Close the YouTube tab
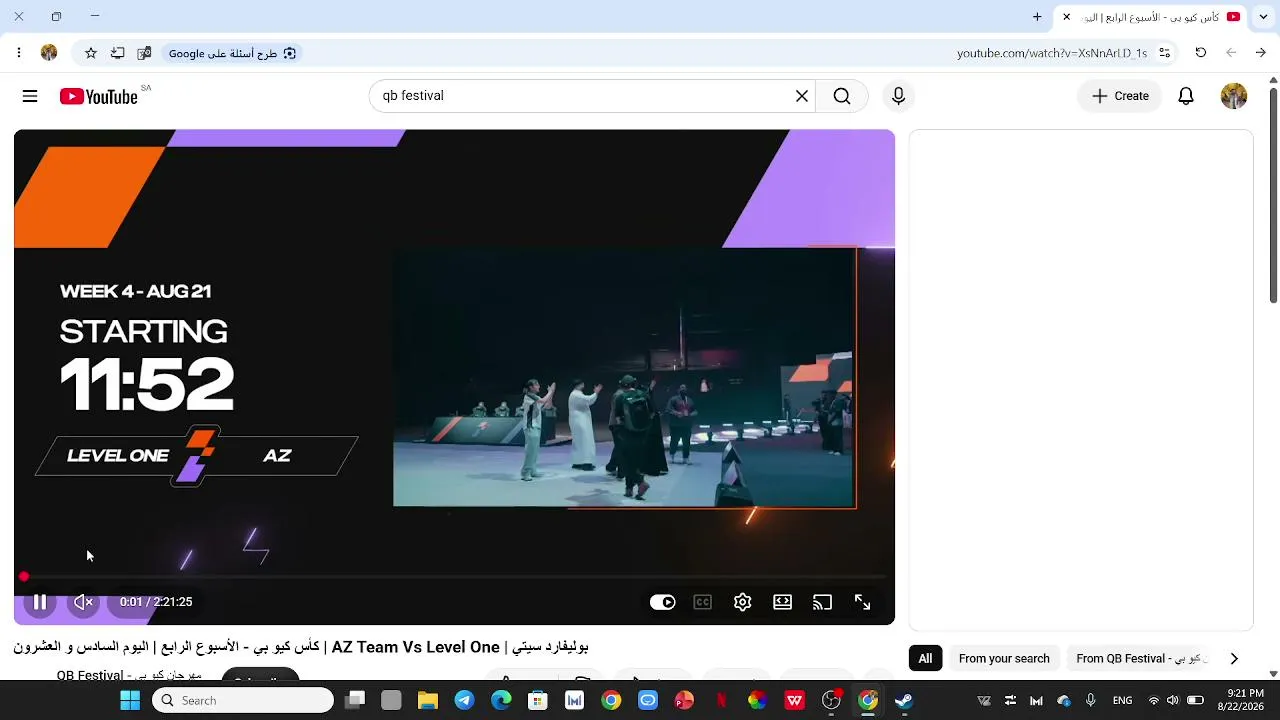The width and height of the screenshot is (1280, 720). 1066,17
